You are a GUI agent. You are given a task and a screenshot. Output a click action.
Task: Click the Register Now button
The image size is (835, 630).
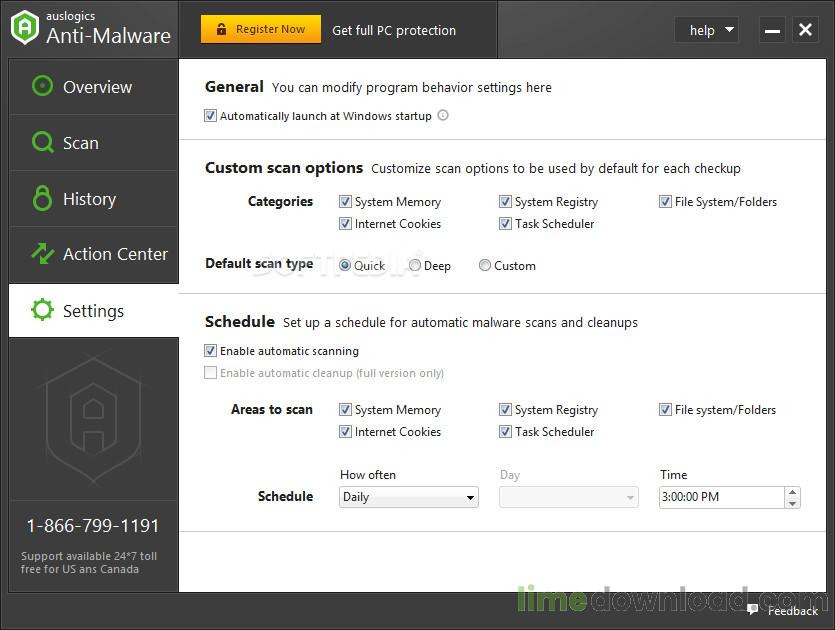[261, 29]
